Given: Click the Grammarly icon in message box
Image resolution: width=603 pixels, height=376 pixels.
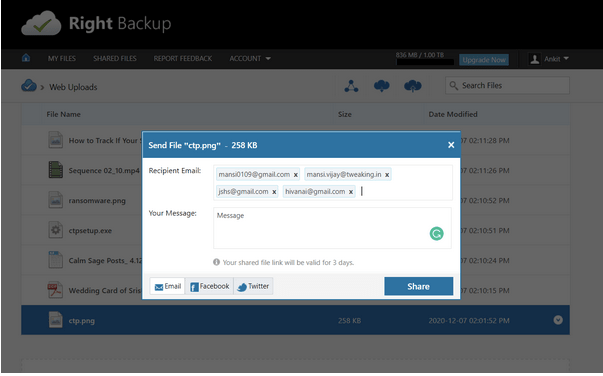Looking at the screenshot, I should point(436,233).
